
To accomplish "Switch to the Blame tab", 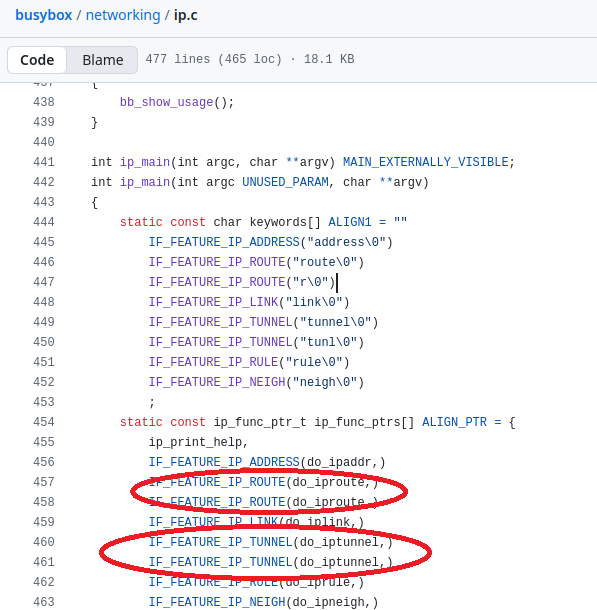I will coord(103,60).
